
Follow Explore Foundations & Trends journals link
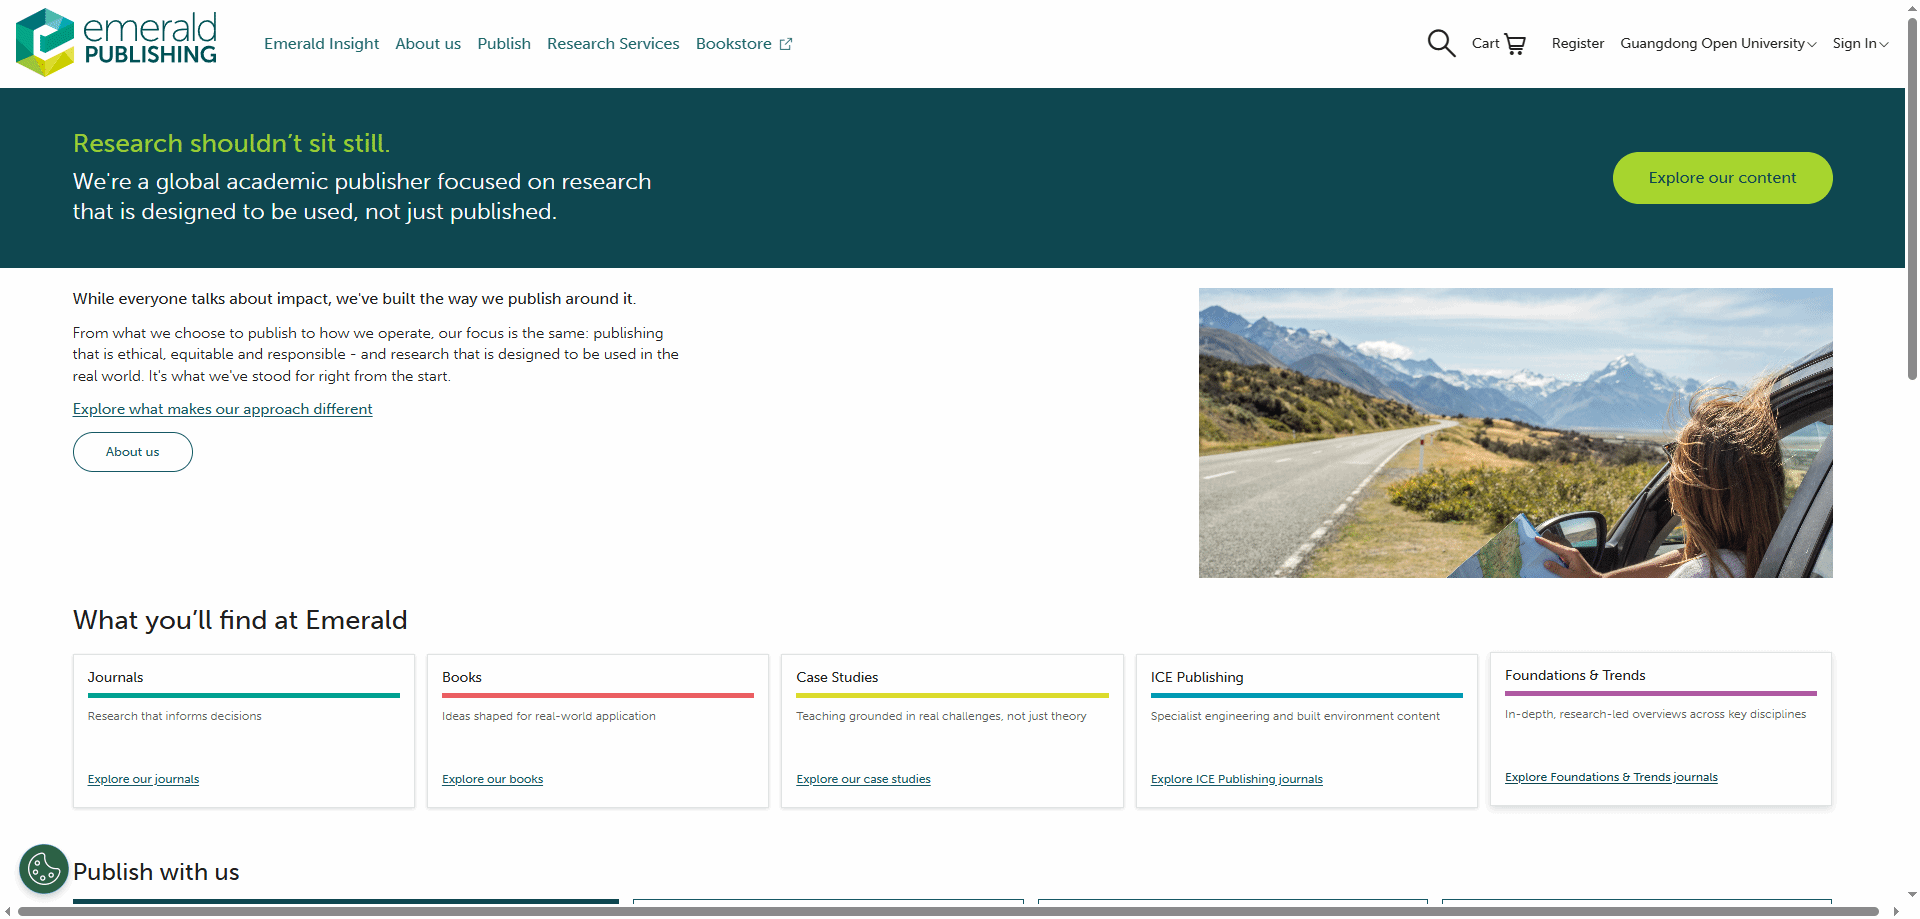pos(1611,777)
